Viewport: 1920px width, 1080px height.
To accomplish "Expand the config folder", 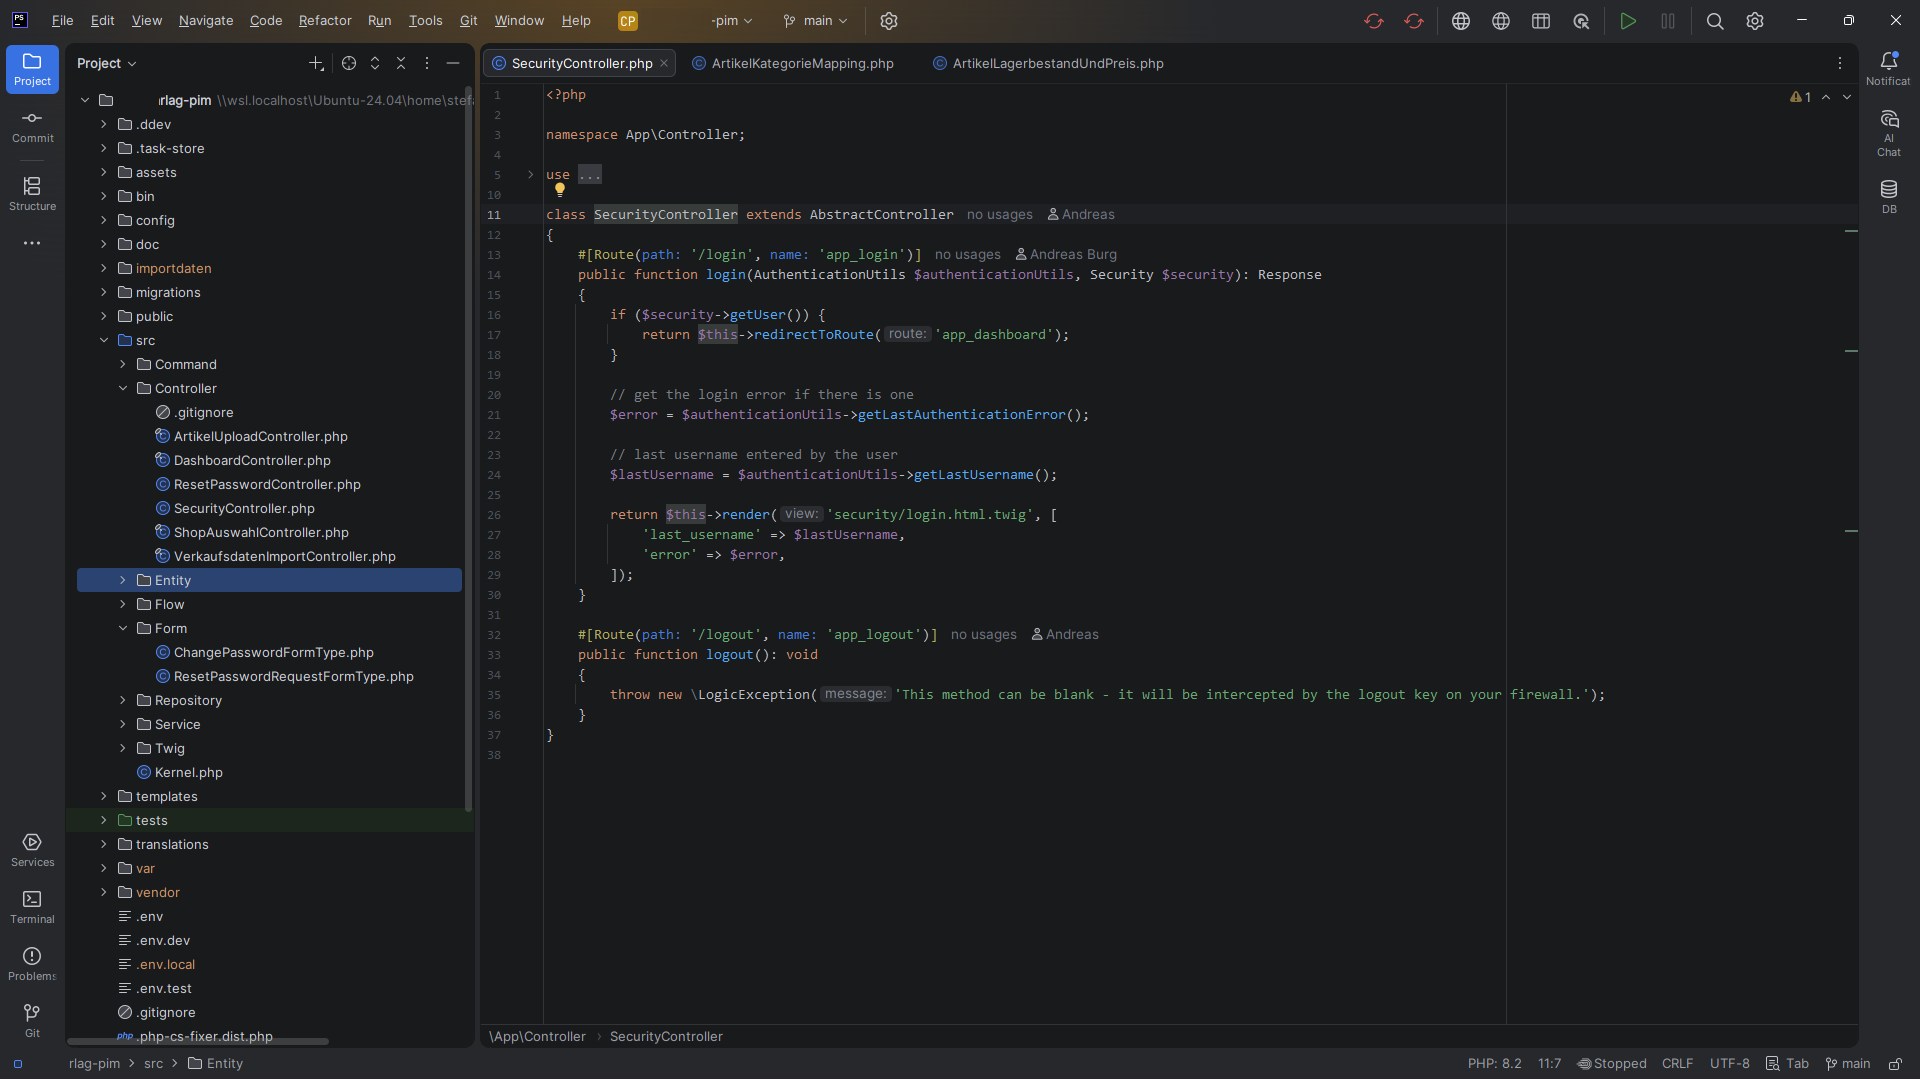I will [x=104, y=220].
